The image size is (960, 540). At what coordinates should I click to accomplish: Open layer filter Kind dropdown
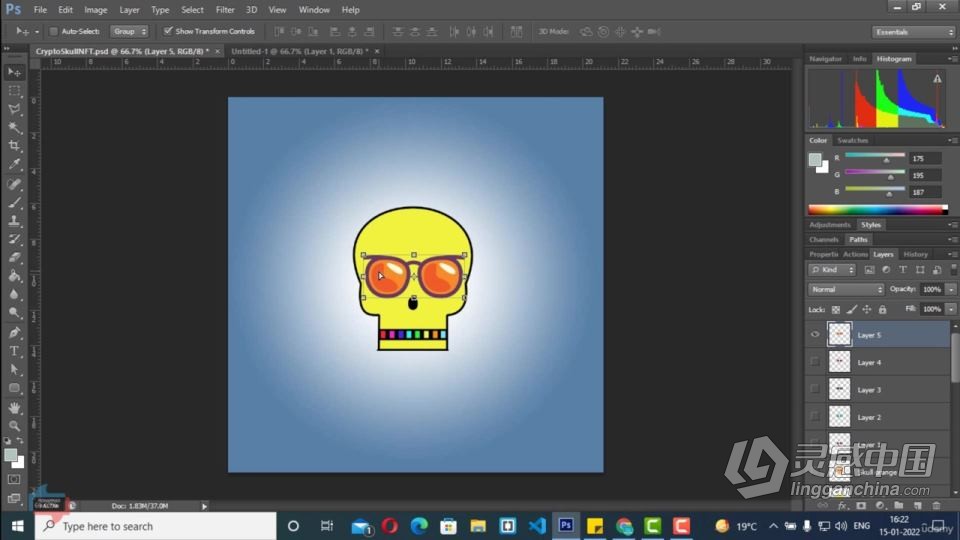(832, 270)
